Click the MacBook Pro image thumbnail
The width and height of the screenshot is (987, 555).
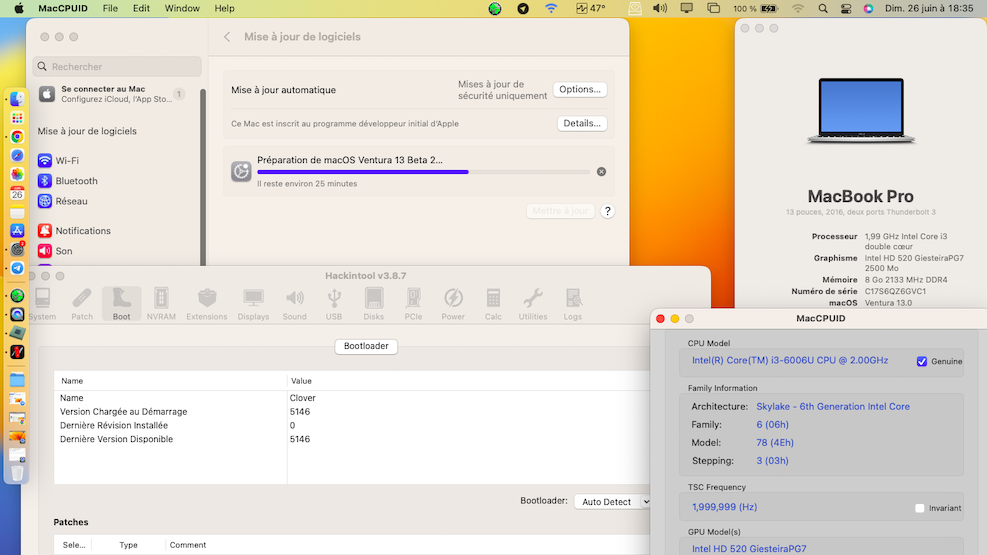coord(860,111)
